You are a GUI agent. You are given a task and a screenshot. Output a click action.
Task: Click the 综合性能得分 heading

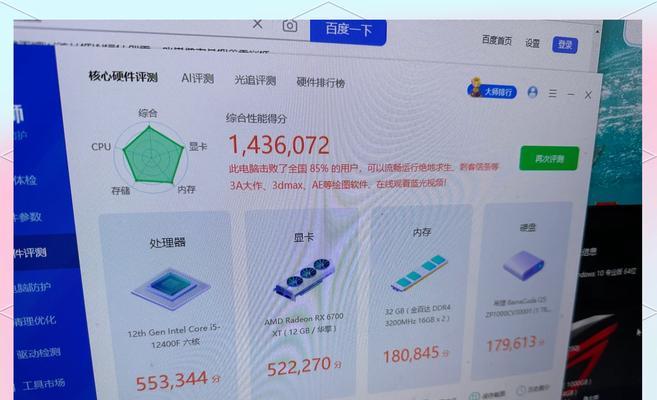(256, 119)
